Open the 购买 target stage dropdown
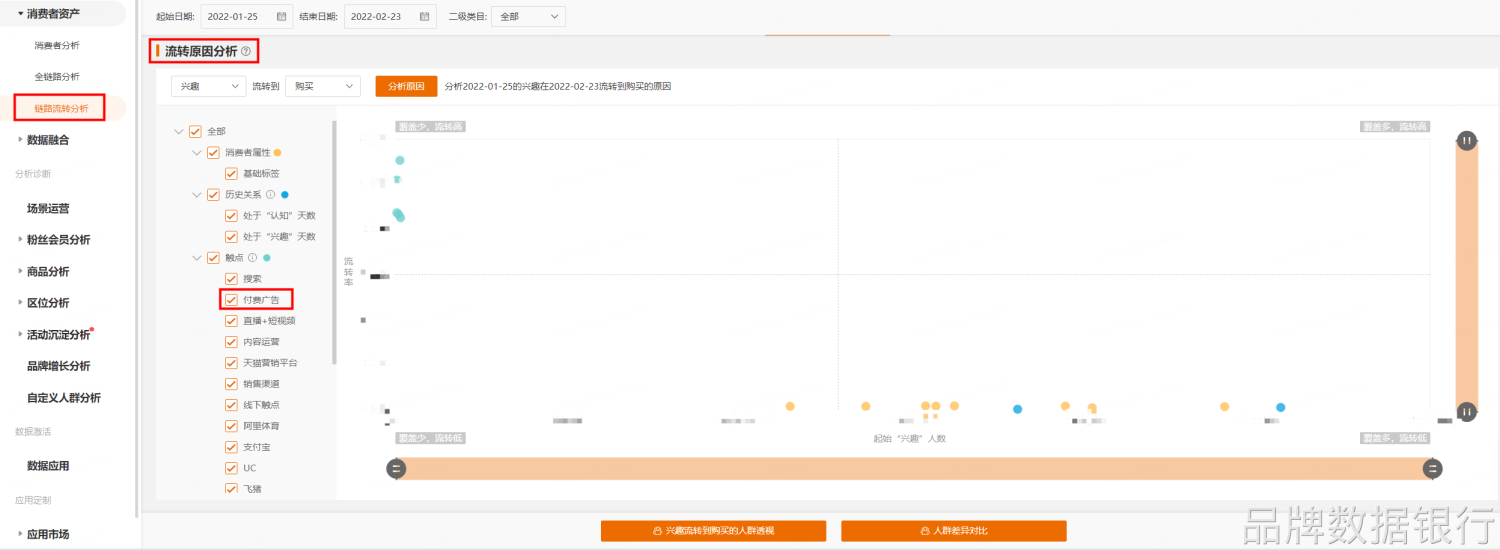 click(322, 86)
